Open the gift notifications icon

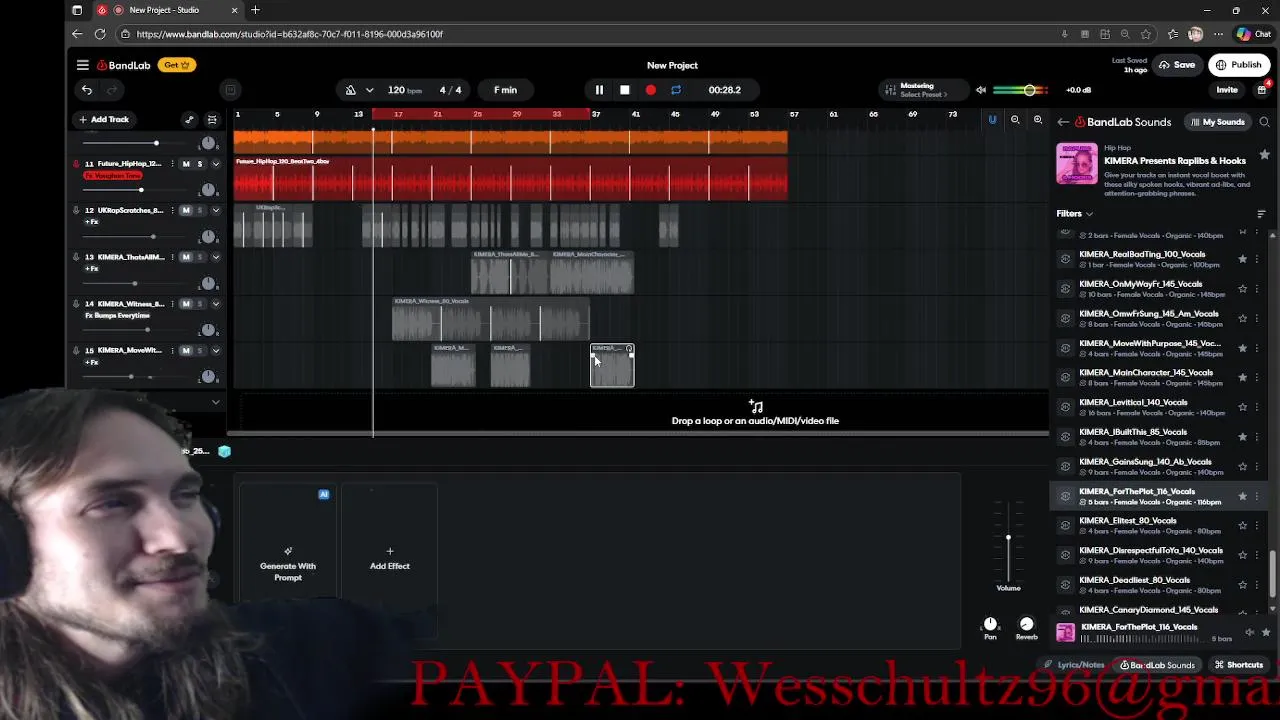tap(1262, 90)
